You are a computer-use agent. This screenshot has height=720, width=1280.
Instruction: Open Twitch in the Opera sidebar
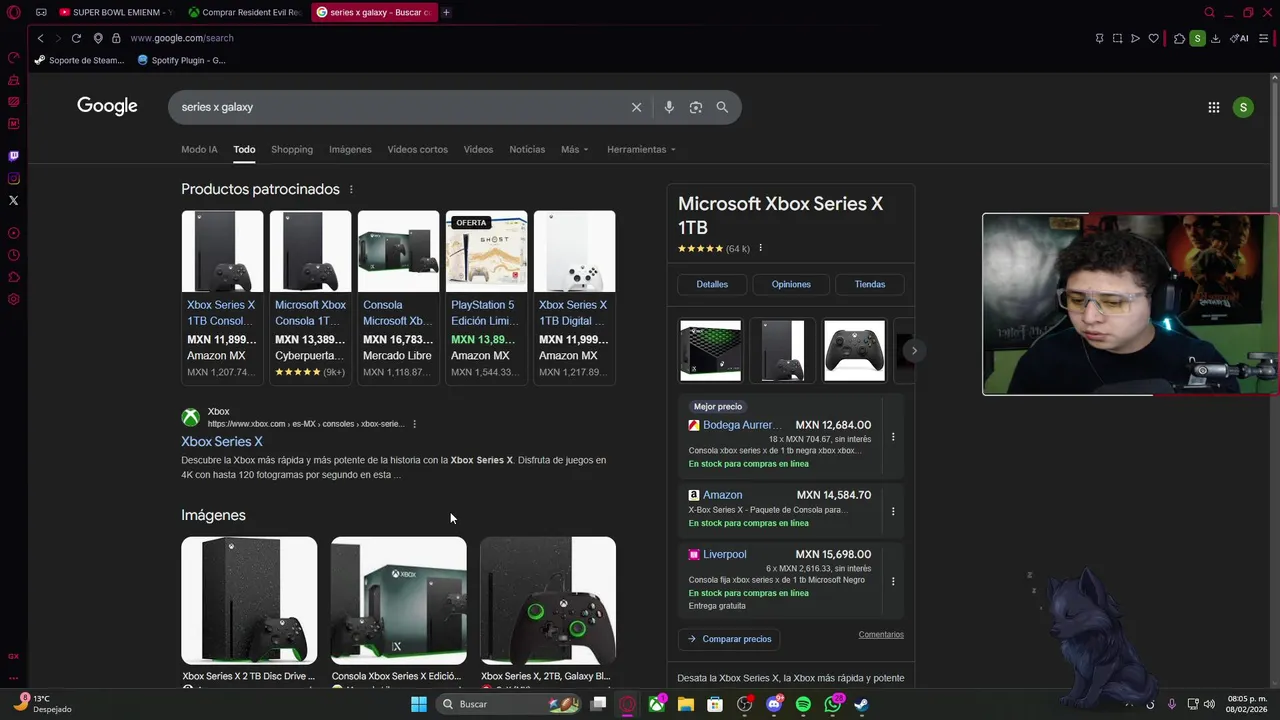(14, 156)
